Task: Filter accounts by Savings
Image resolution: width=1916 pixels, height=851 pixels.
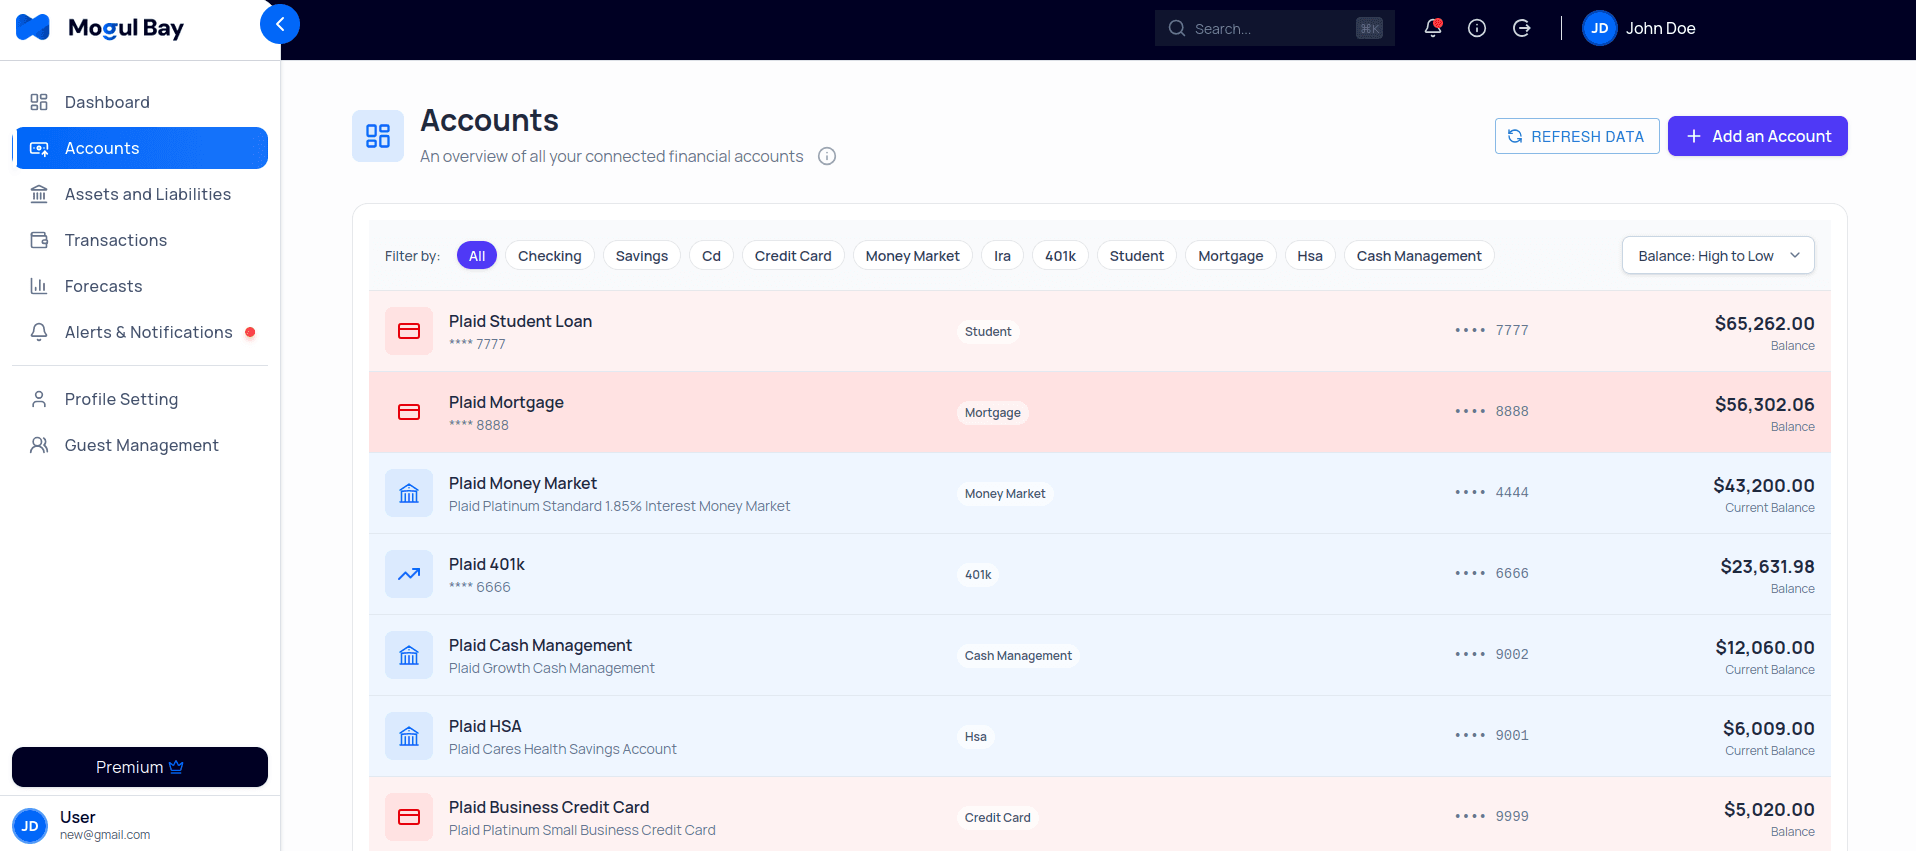Action: pyautogui.click(x=642, y=256)
